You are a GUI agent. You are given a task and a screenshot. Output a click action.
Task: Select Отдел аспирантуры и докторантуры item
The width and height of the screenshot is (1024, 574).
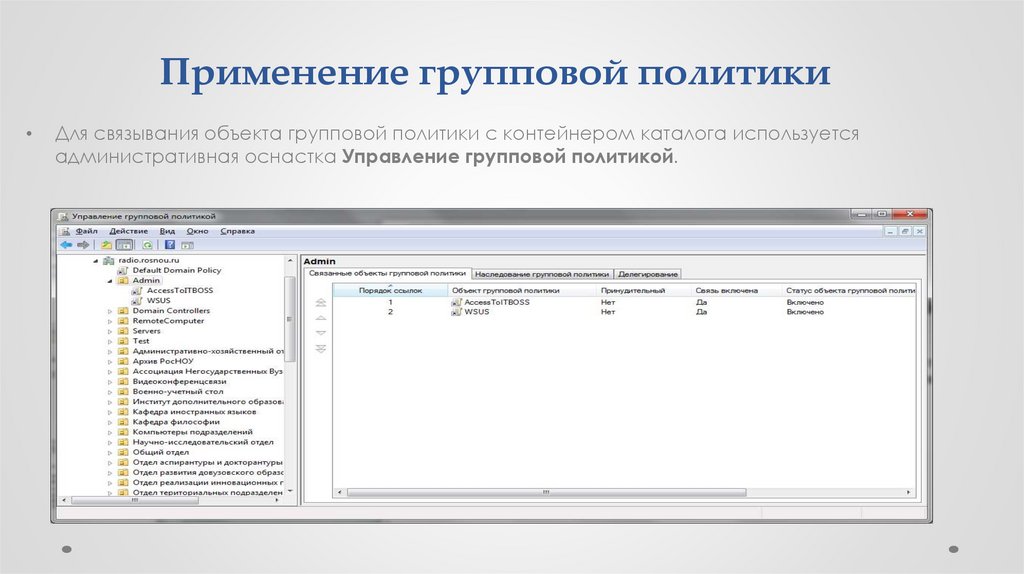[207, 463]
